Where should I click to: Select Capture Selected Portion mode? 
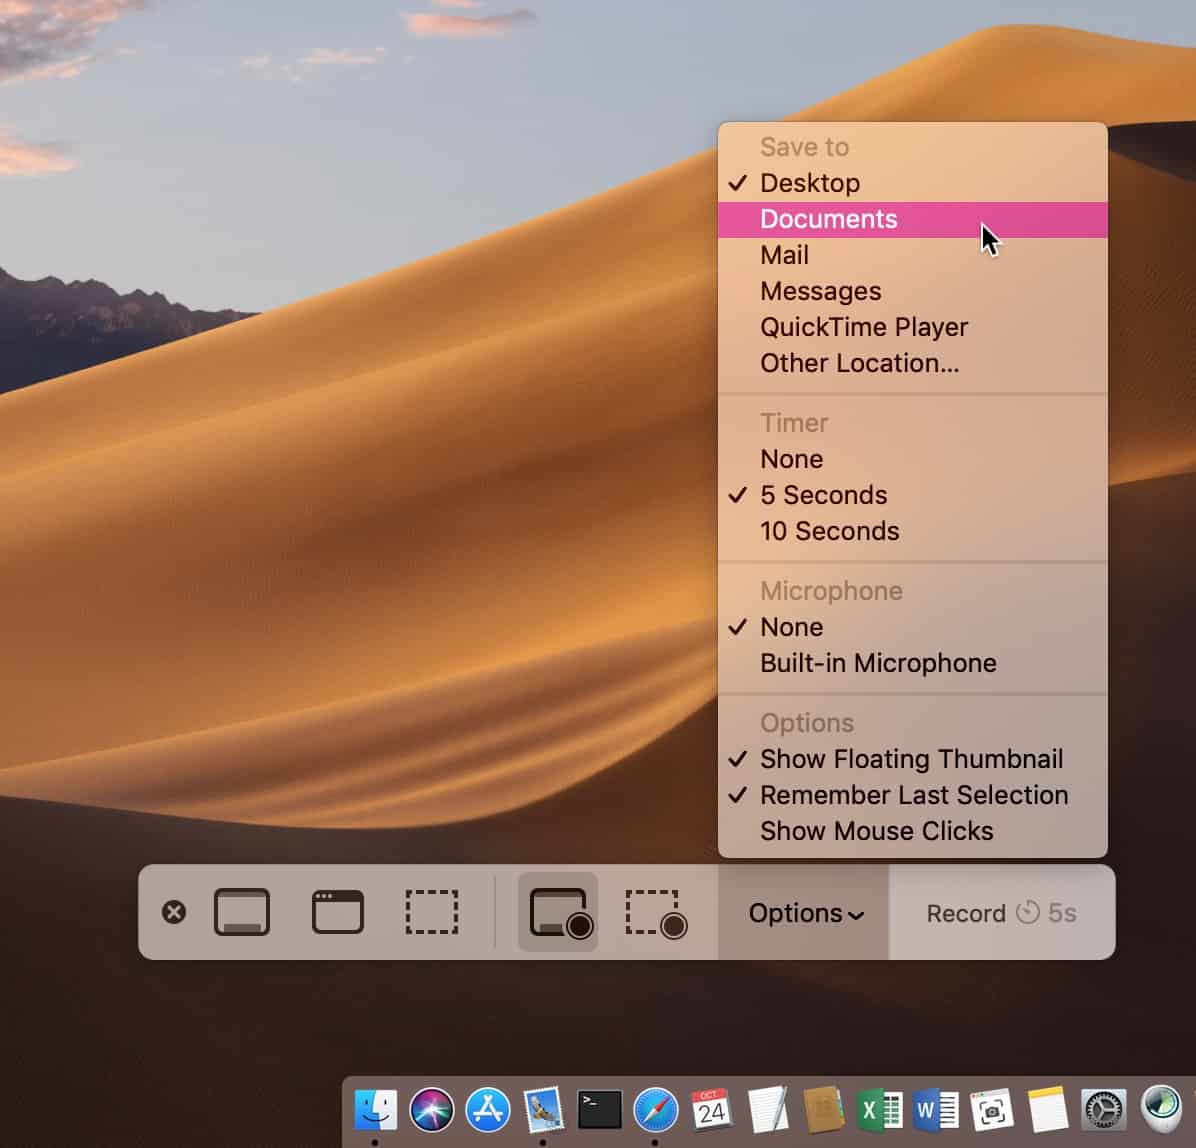432,912
